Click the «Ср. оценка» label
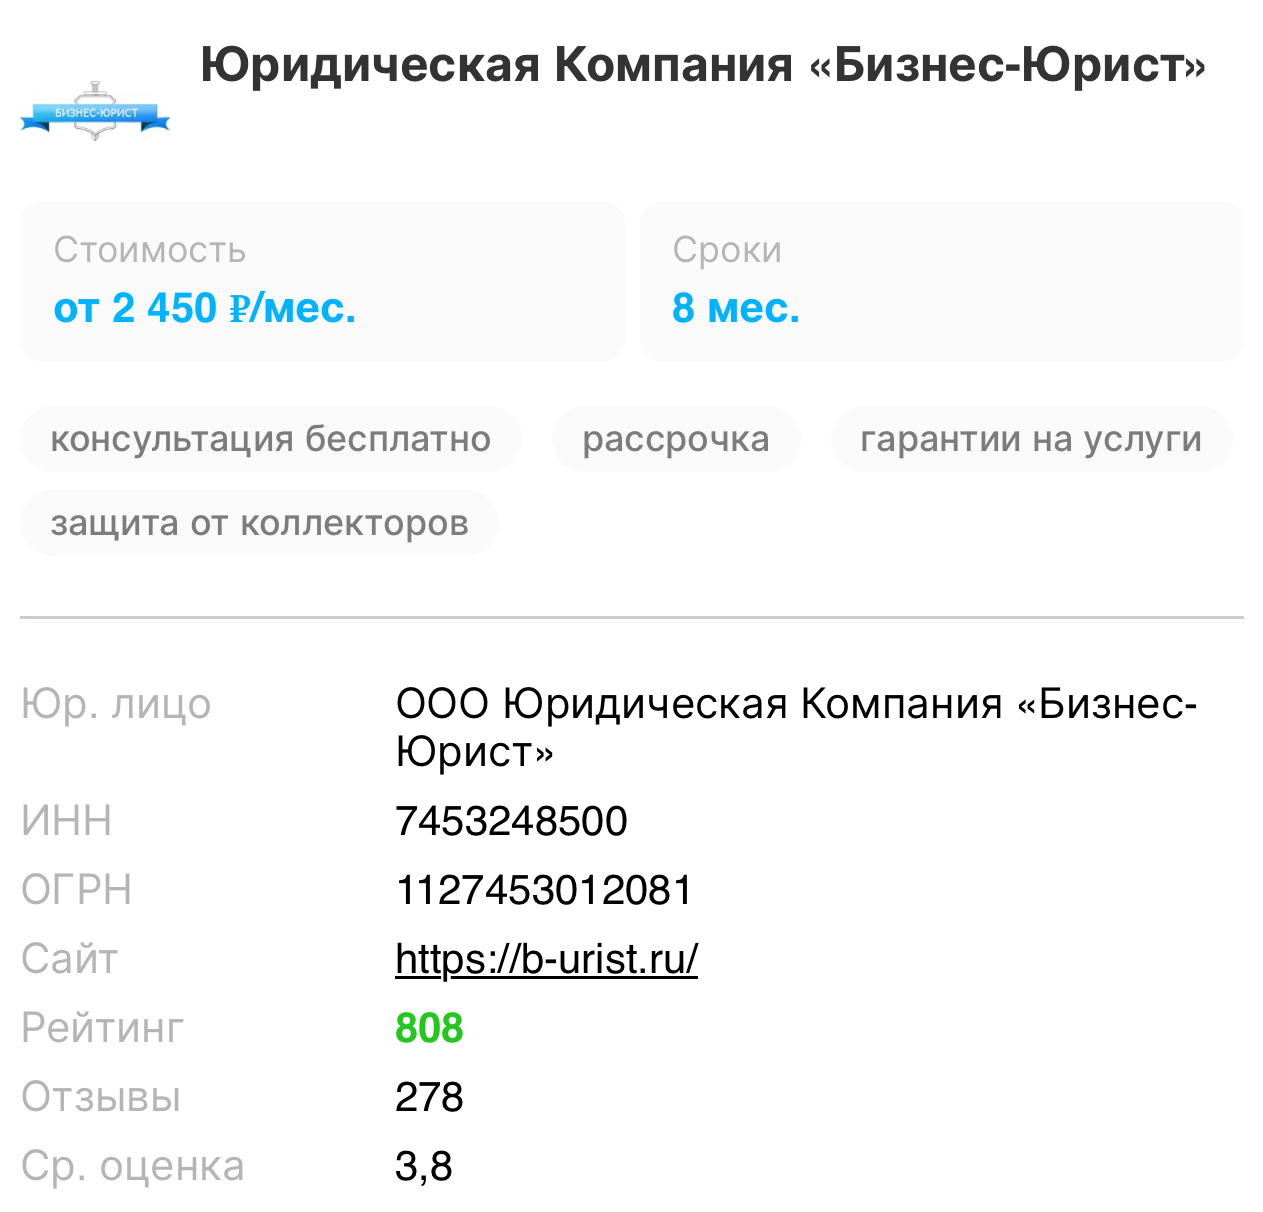This screenshot has width=1263, height=1212. (x=133, y=1166)
